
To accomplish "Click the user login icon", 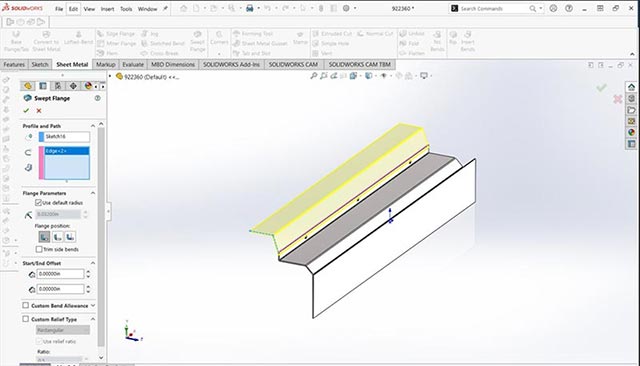I will pyautogui.click(x=553, y=9).
